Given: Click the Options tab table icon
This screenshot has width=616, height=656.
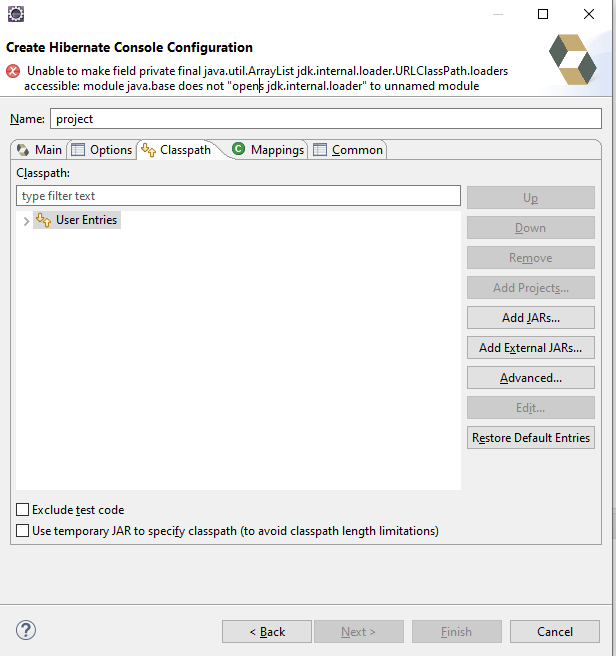Looking at the screenshot, I should (78, 150).
